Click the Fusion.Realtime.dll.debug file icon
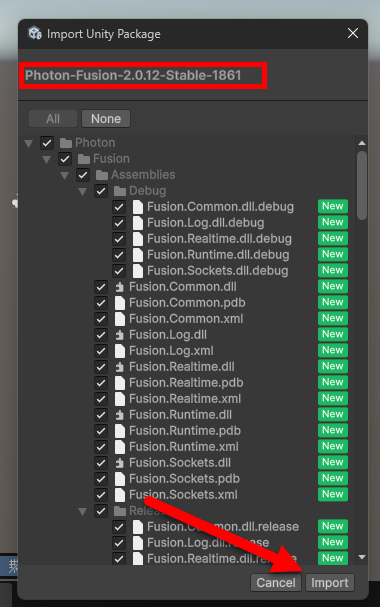 point(138,239)
